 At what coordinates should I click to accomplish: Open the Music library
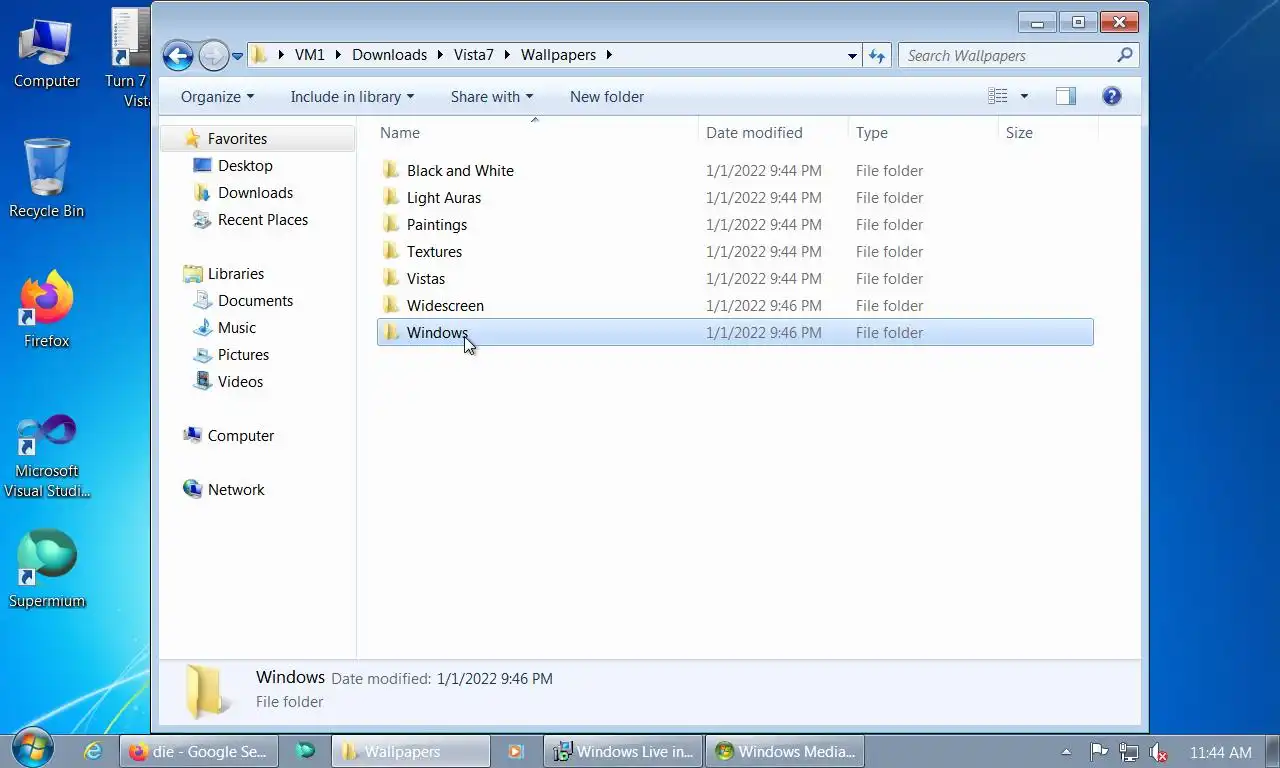pos(237,328)
